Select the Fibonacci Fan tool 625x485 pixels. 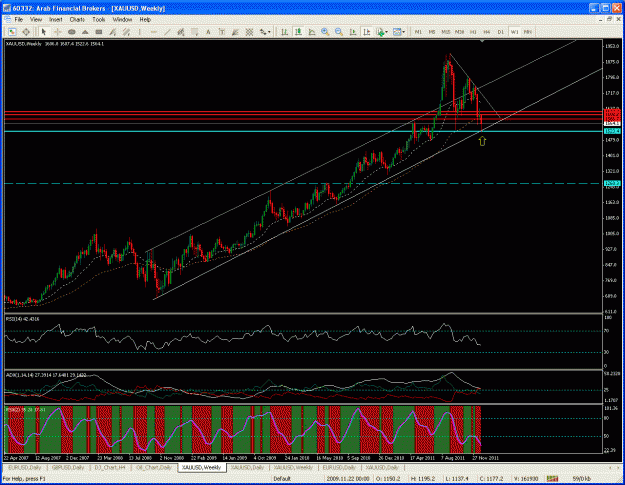(x=236, y=32)
